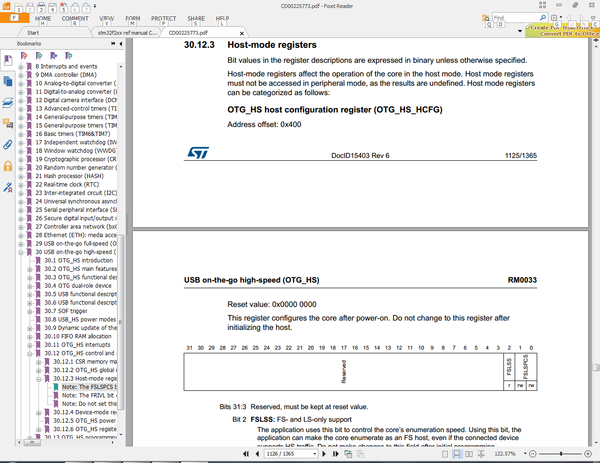The height and width of the screenshot is (463, 600).
Task: Open the orange FILE menu button
Action: [15, 18]
